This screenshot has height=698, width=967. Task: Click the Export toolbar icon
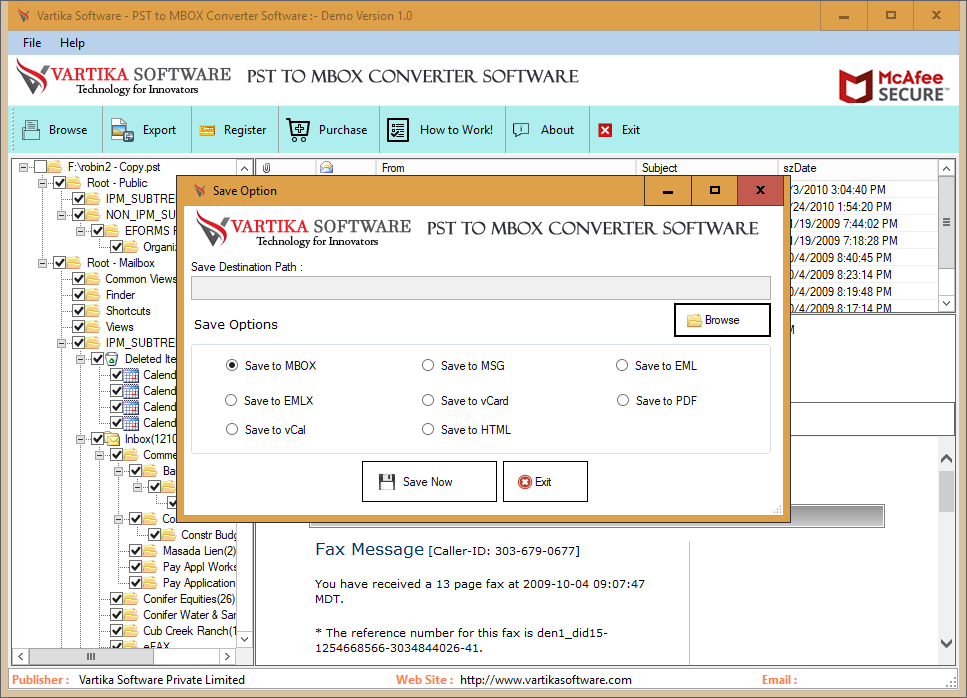point(122,130)
